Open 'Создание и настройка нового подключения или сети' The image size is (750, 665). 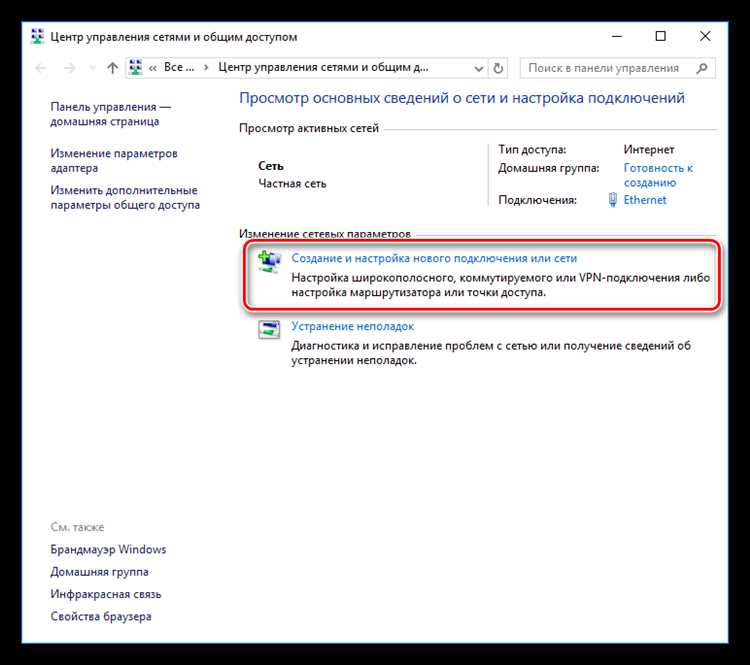[x=434, y=258]
